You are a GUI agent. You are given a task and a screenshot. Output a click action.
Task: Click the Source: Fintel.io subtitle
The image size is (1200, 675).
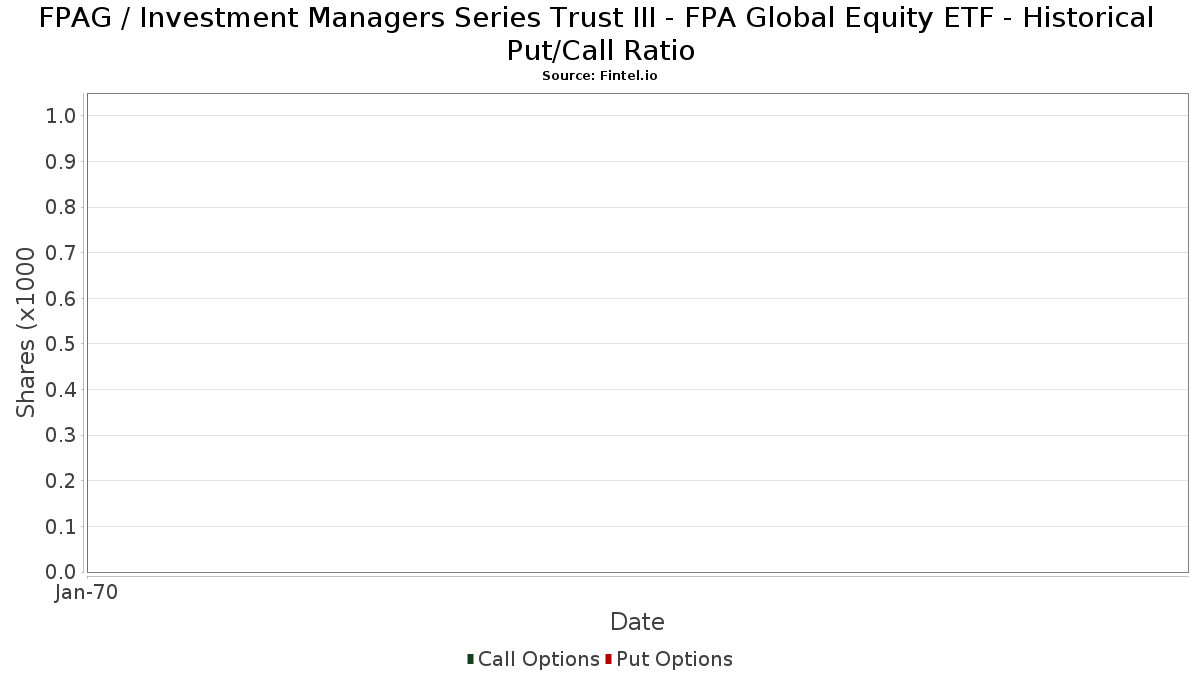(600, 75)
